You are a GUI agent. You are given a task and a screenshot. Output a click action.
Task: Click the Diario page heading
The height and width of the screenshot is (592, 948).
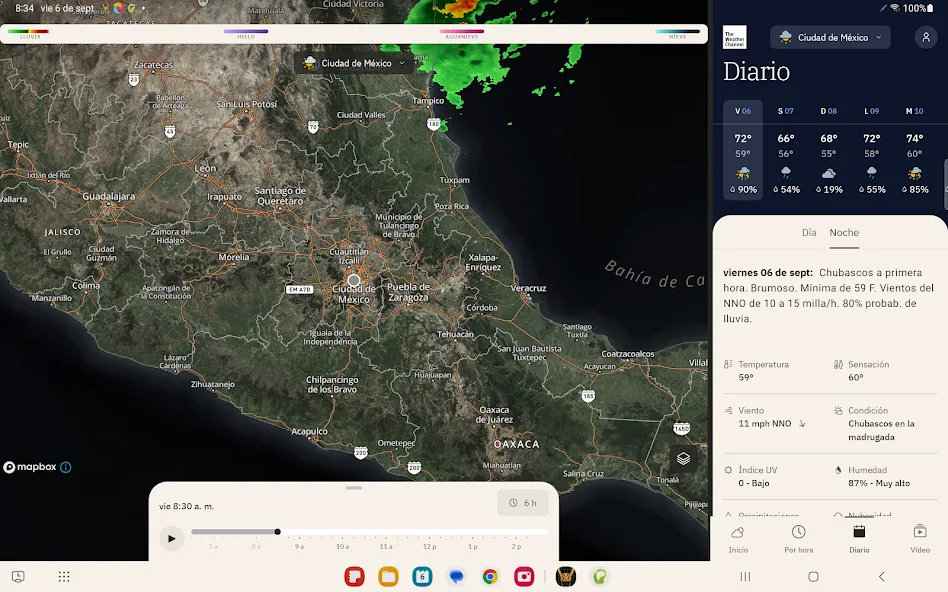(x=756, y=71)
